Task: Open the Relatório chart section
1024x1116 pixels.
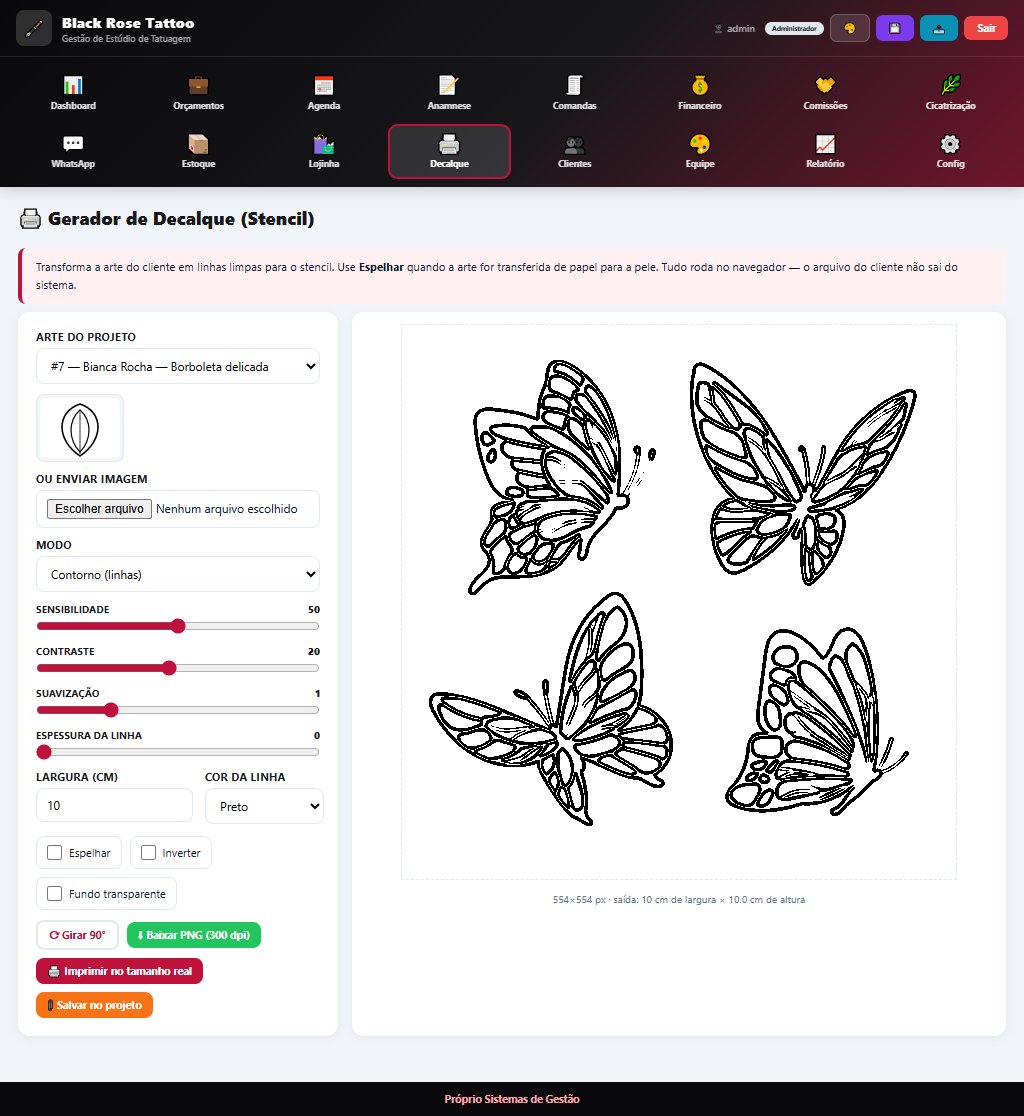Action: [x=825, y=152]
